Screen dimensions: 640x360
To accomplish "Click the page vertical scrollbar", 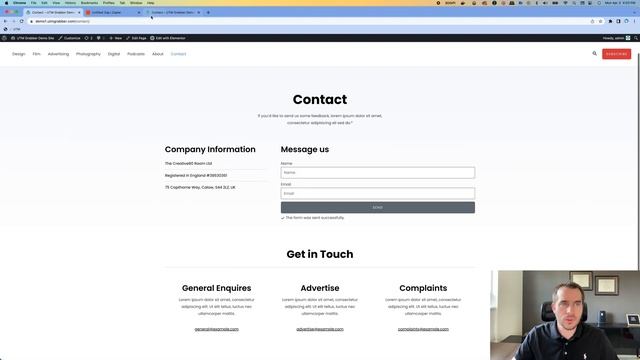I will click(x=638, y=163).
